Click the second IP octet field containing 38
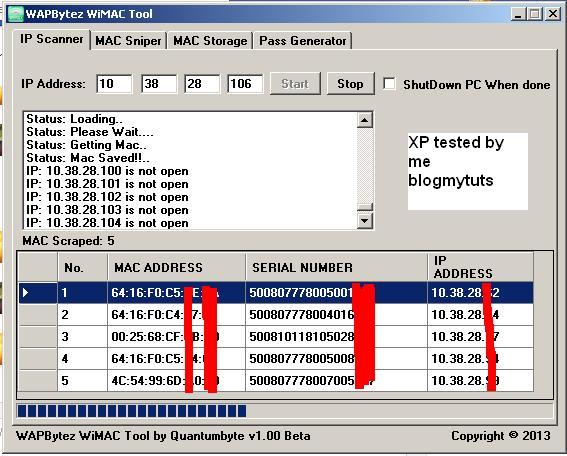Image resolution: width=567 pixels, height=456 pixels. tap(159, 84)
